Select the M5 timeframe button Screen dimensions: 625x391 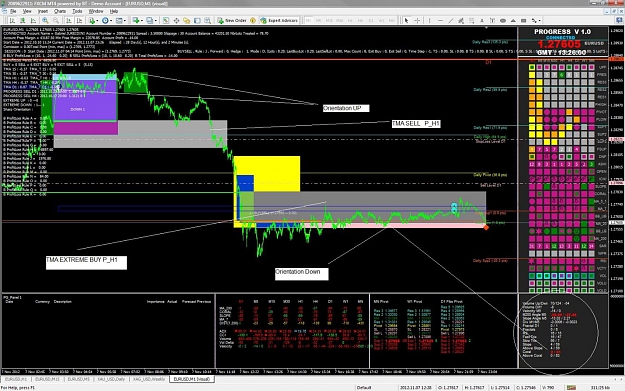pyautogui.click(x=318, y=20)
